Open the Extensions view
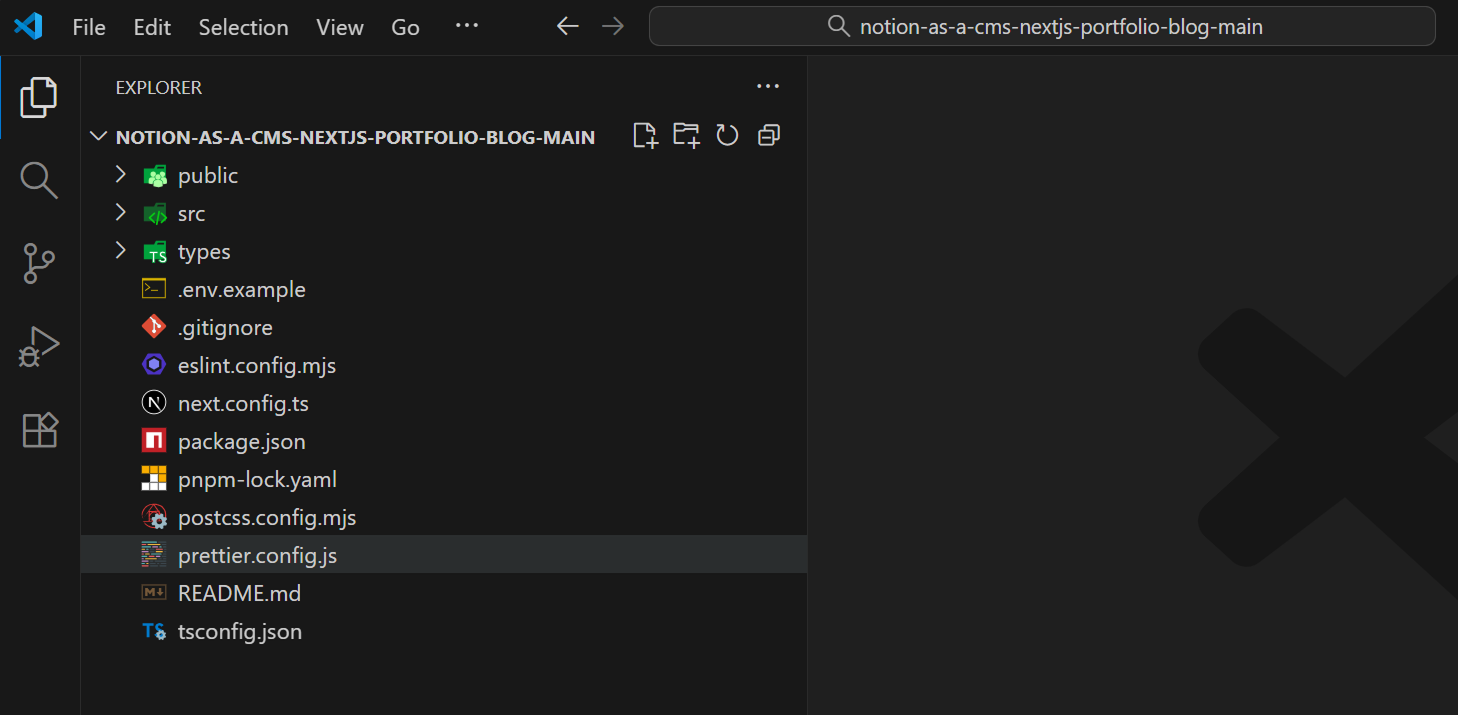The image size is (1458, 715). pyautogui.click(x=40, y=430)
